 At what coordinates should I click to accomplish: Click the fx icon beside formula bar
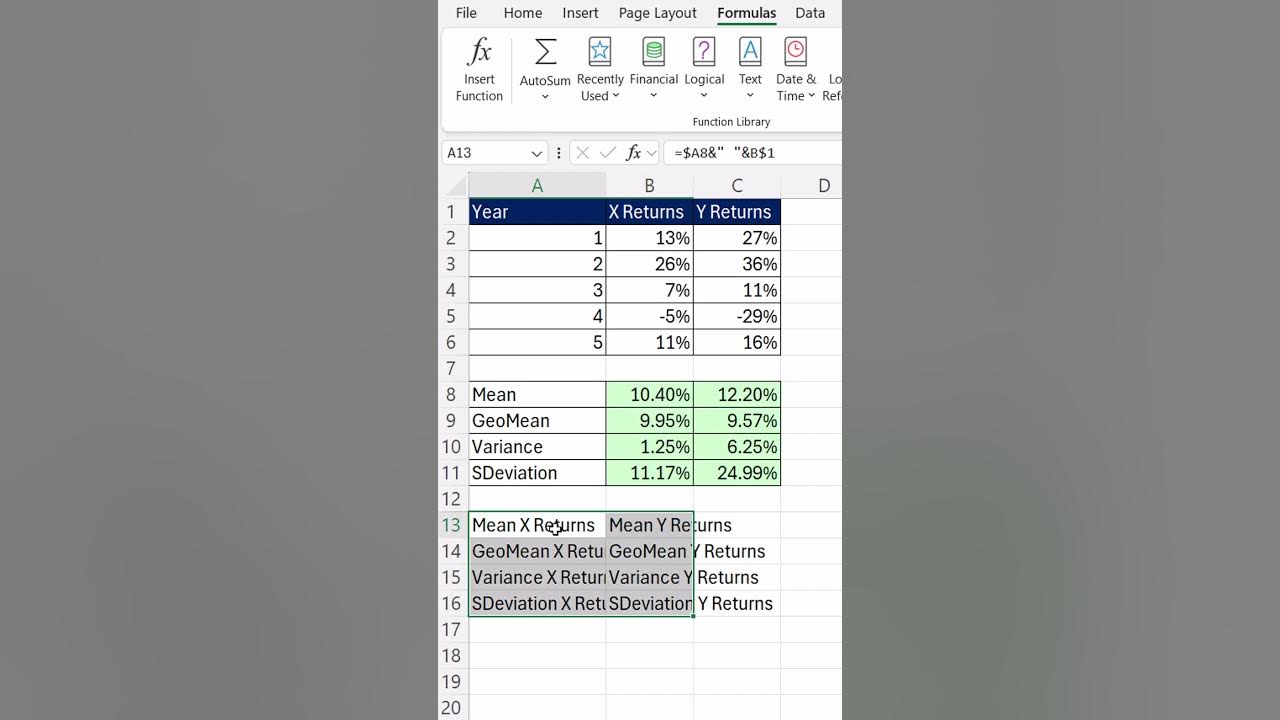(633, 153)
